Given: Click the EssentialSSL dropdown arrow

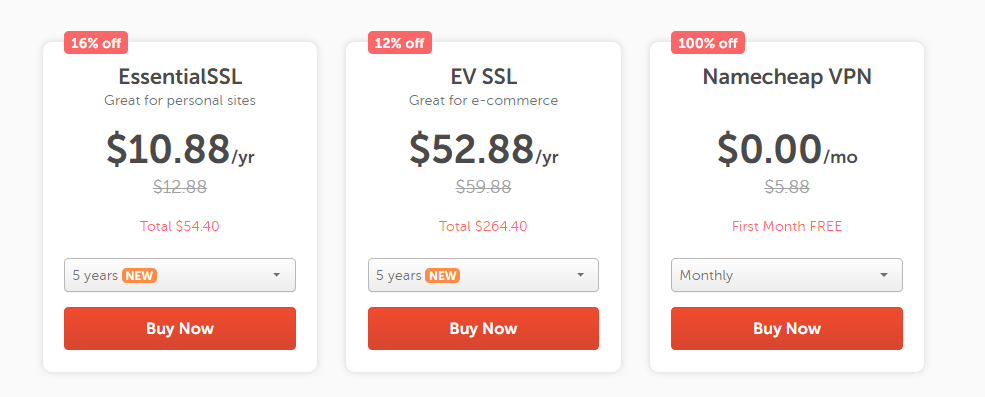Looking at the screenshot, I should (x=276, y=275).
